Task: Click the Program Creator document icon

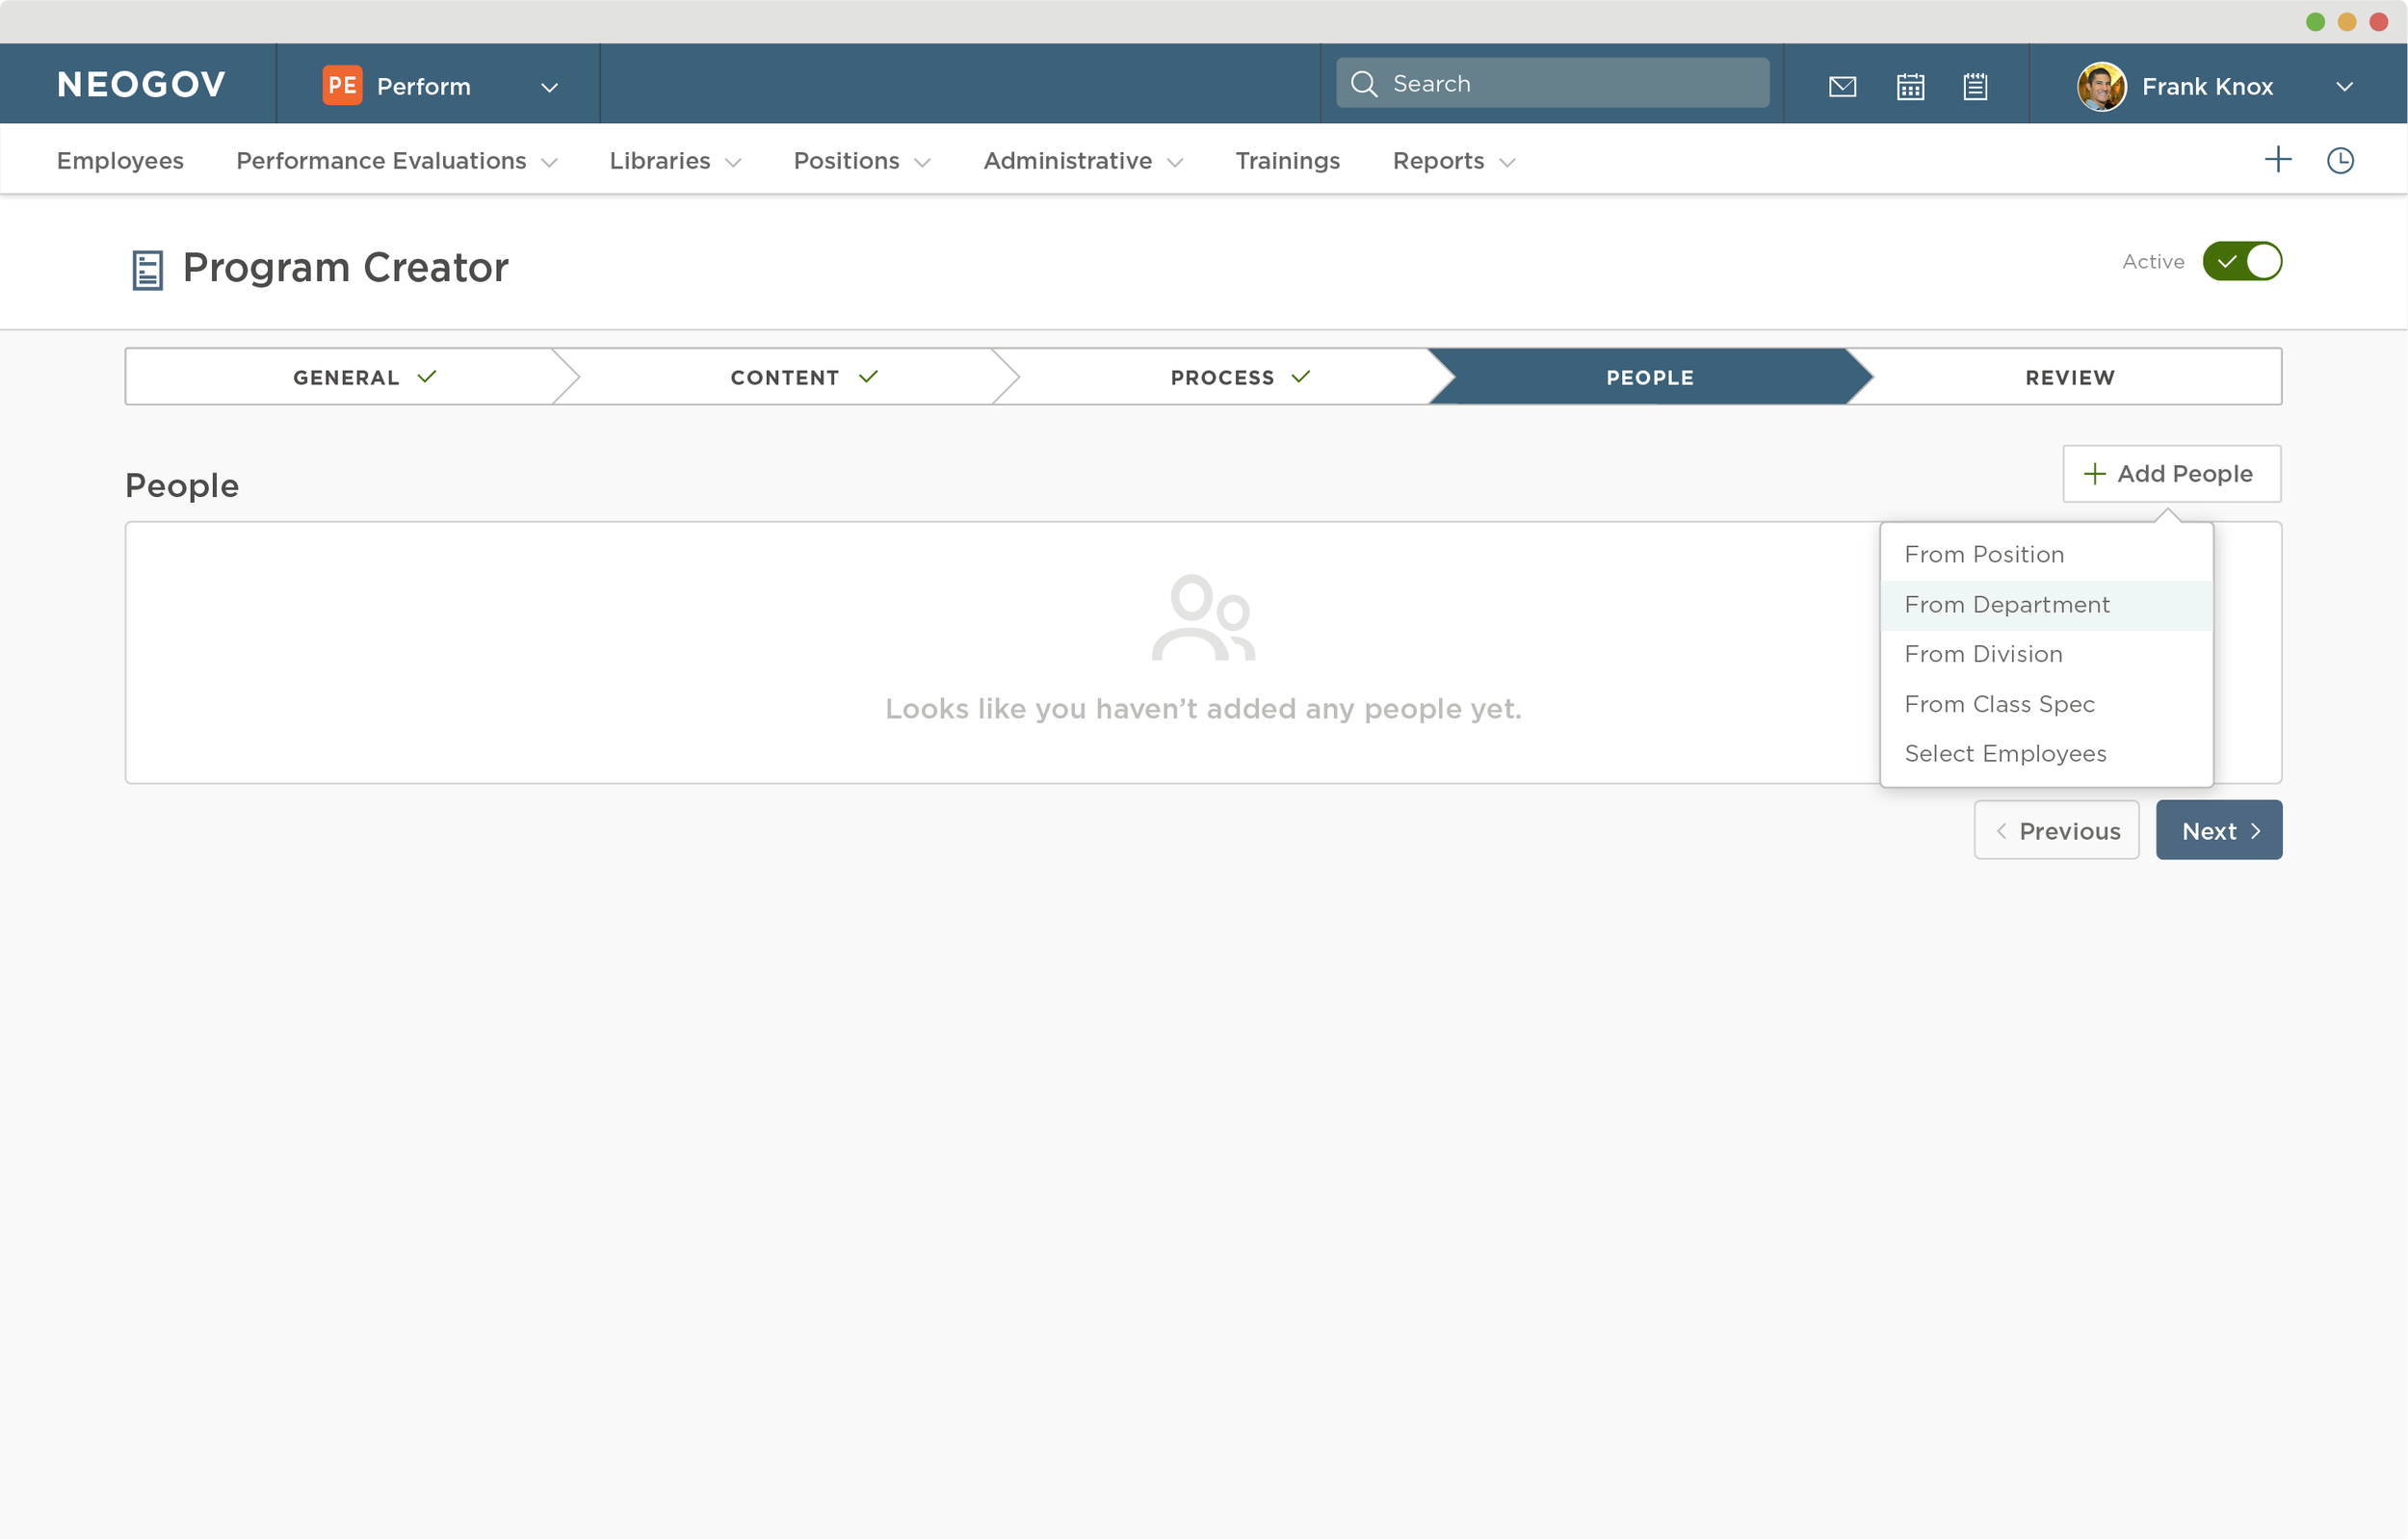Action: tap(148, 270)
